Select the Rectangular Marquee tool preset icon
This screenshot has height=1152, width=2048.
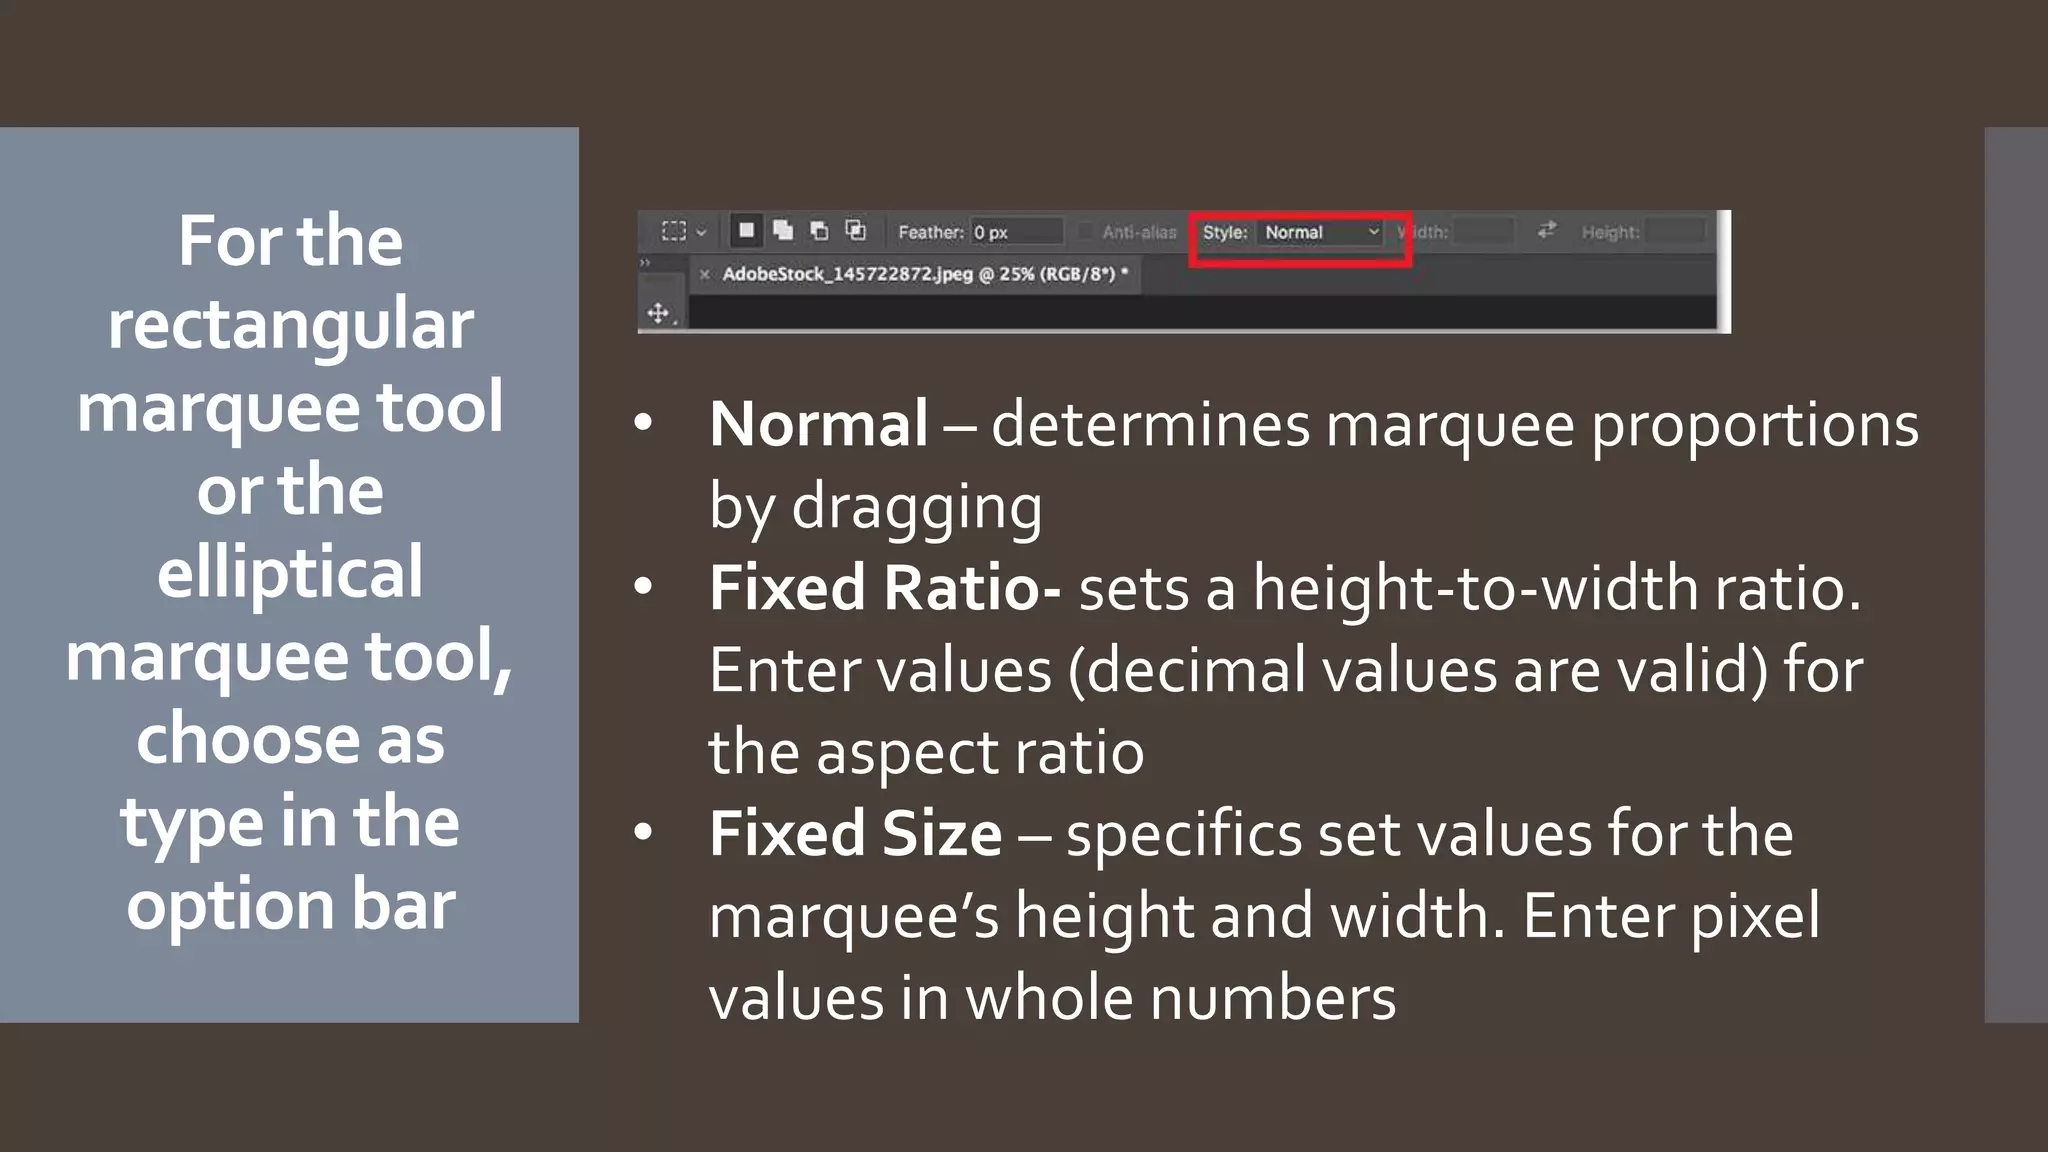click(674, 231)
